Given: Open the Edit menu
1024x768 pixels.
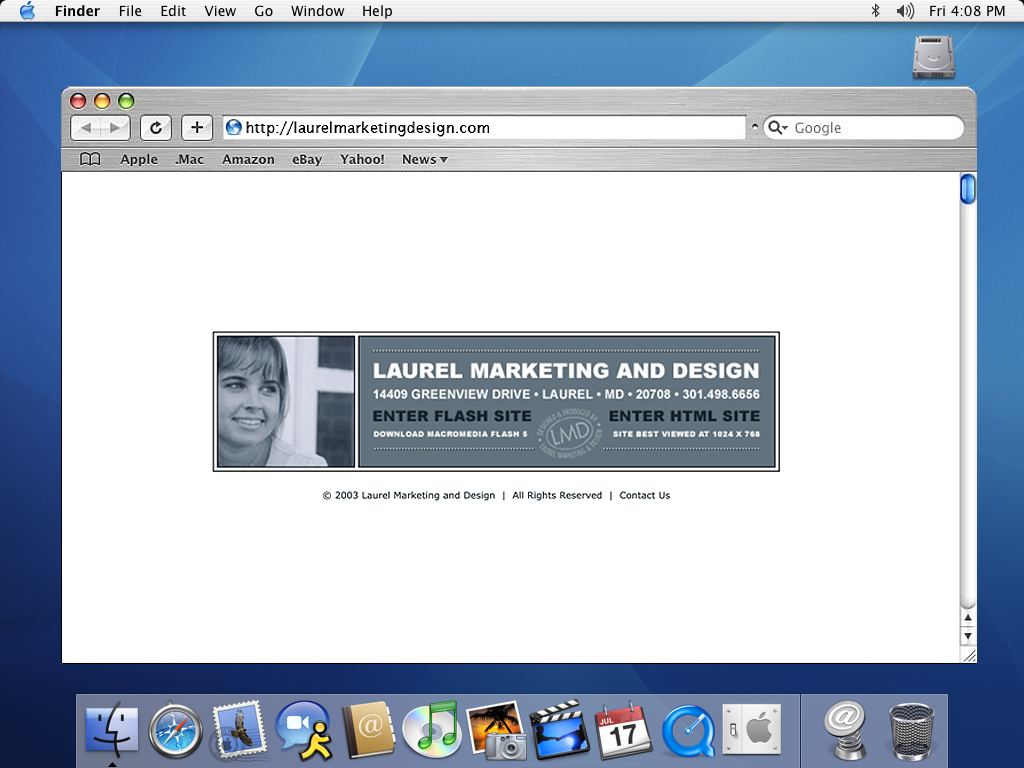Looking at the screenshot, I should (173, 11).
